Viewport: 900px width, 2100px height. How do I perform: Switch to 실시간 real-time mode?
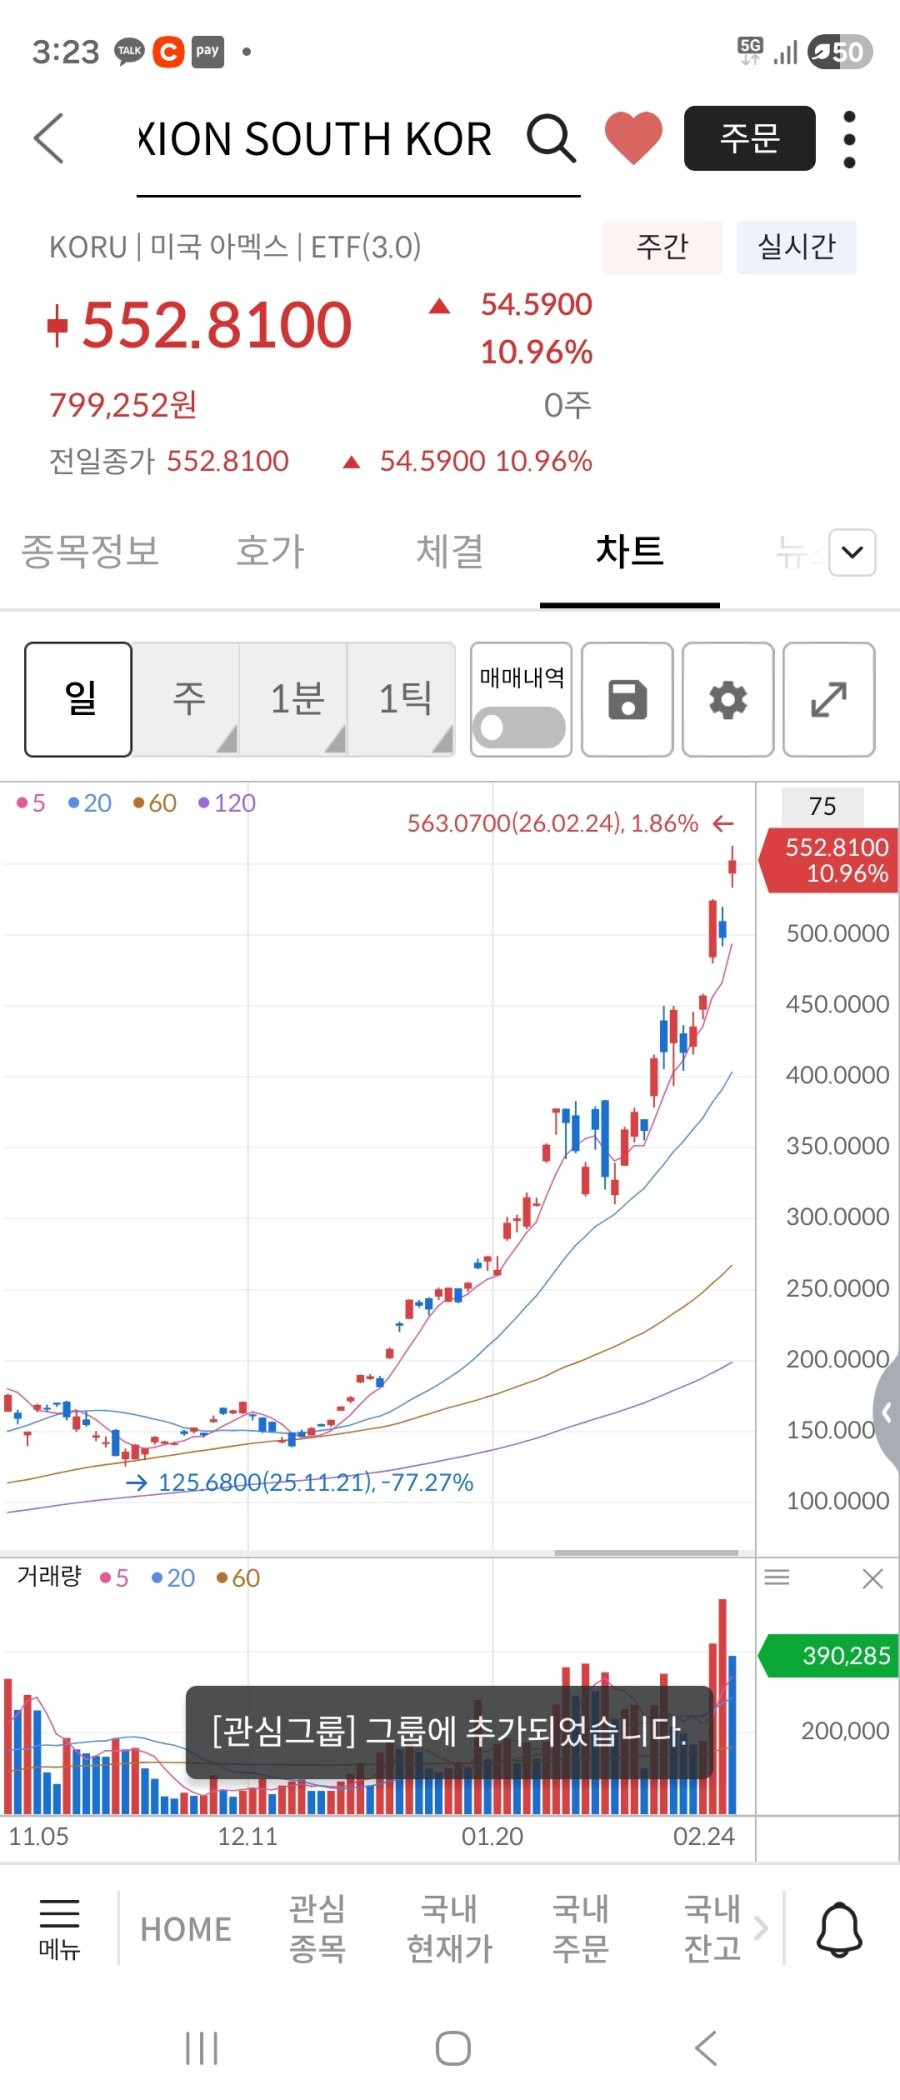[x=796, y=247]
